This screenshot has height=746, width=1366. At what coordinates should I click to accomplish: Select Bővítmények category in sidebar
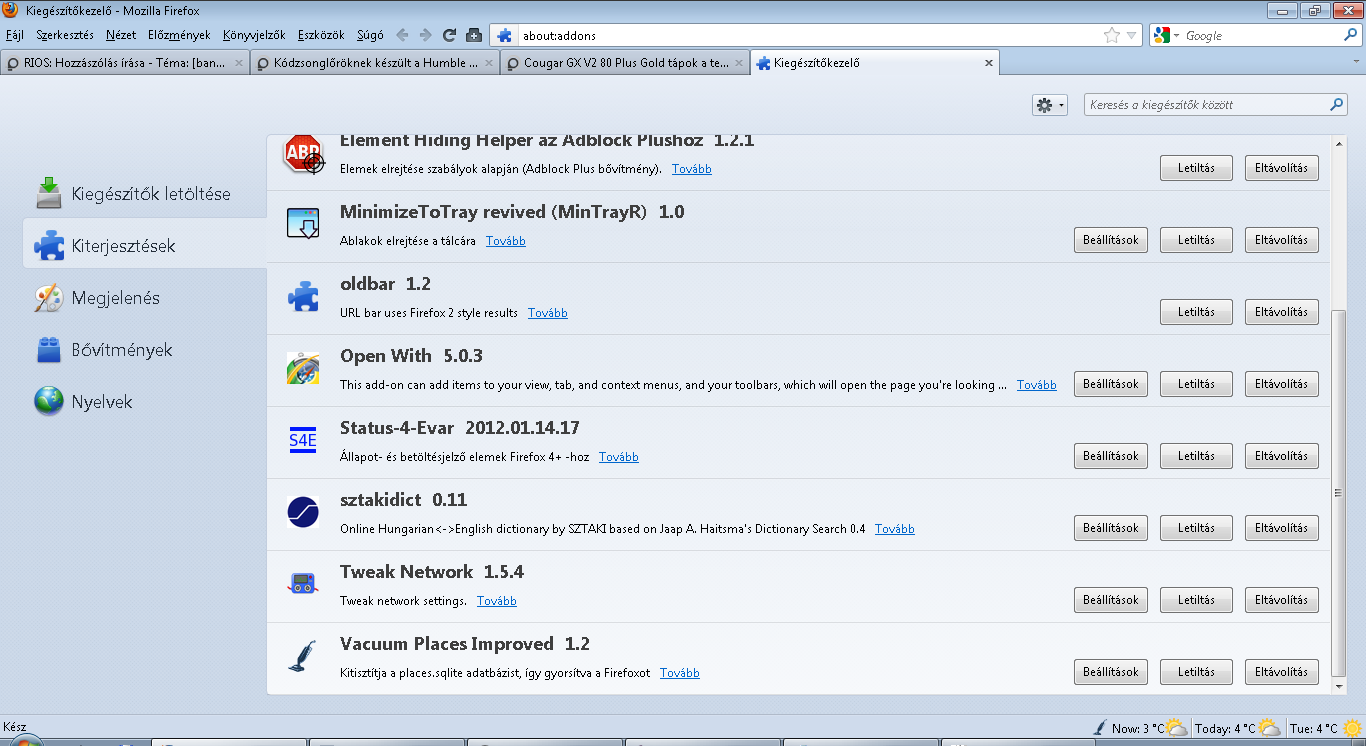click(x=145, y=349)
